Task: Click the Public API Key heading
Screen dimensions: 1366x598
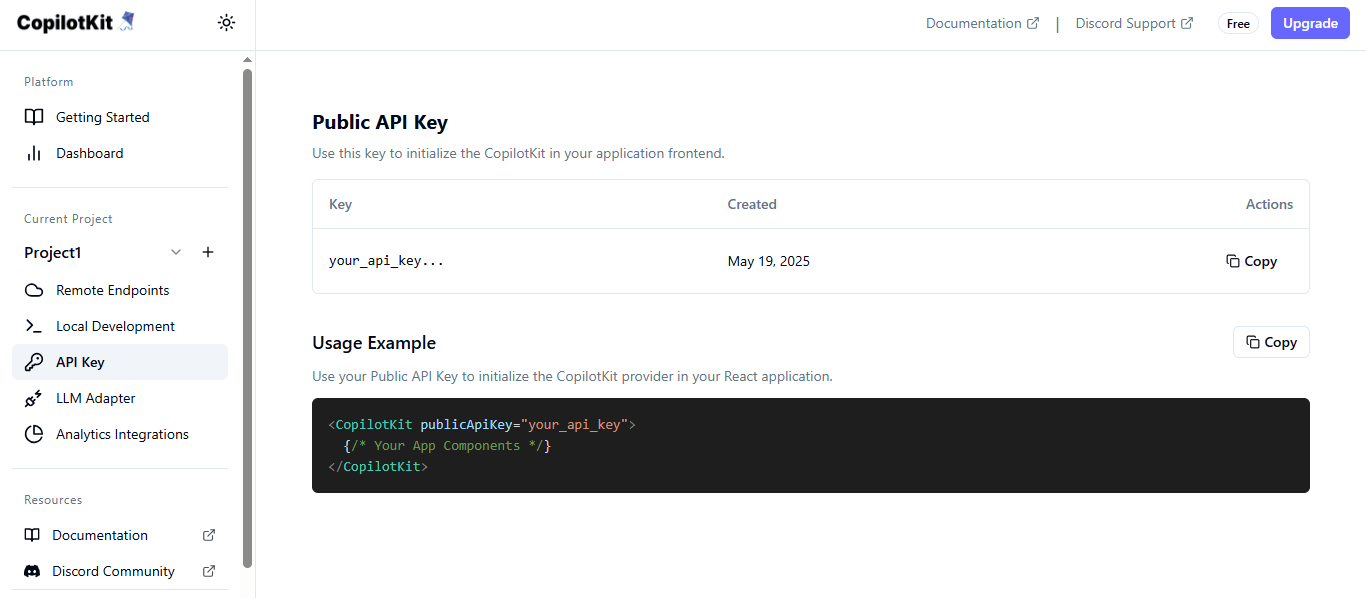Action: (x=380, y=123)
